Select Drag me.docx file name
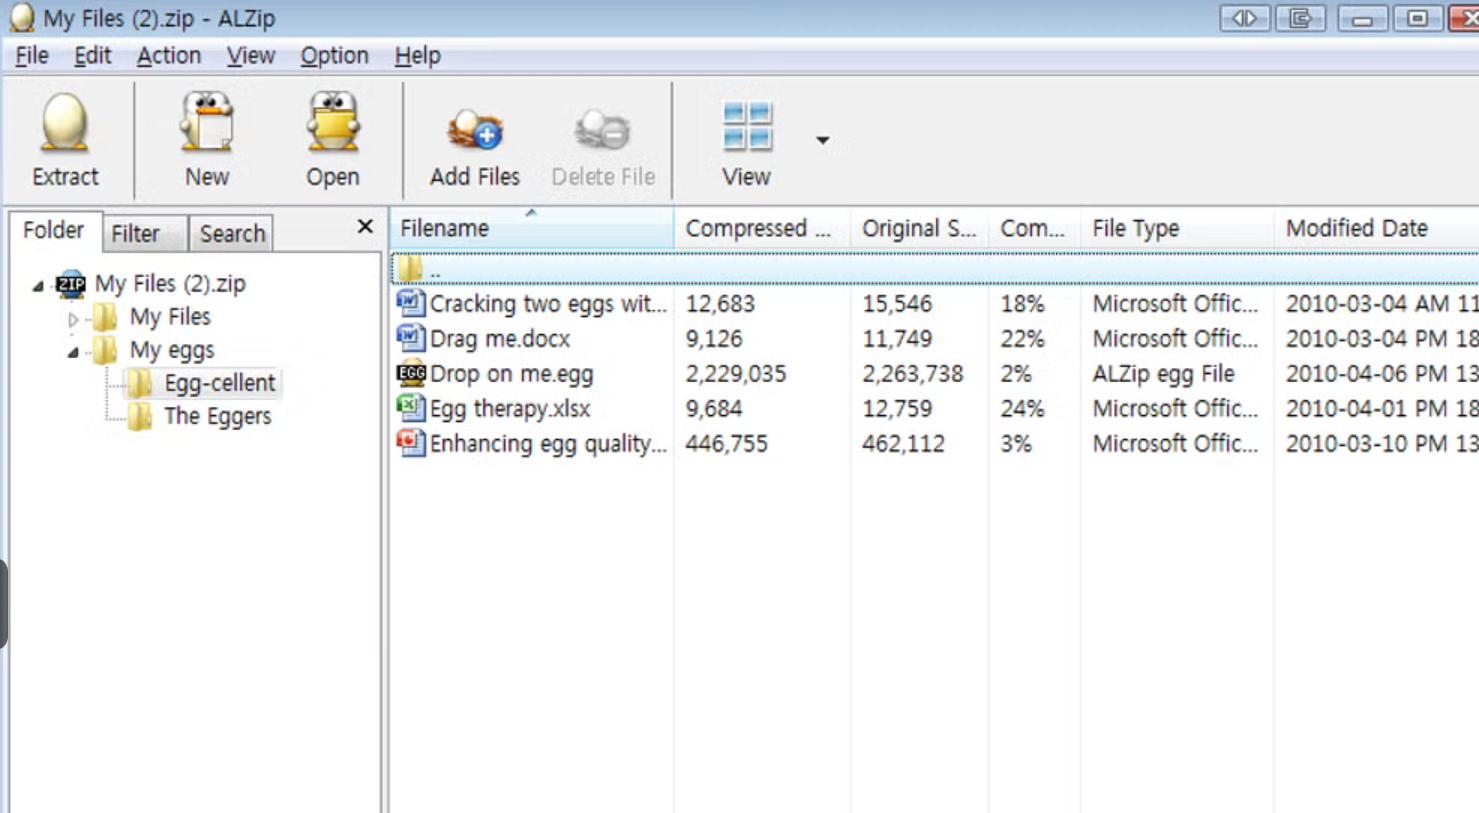The height and width of the screenshot is (813, 1479). point(500,339)
